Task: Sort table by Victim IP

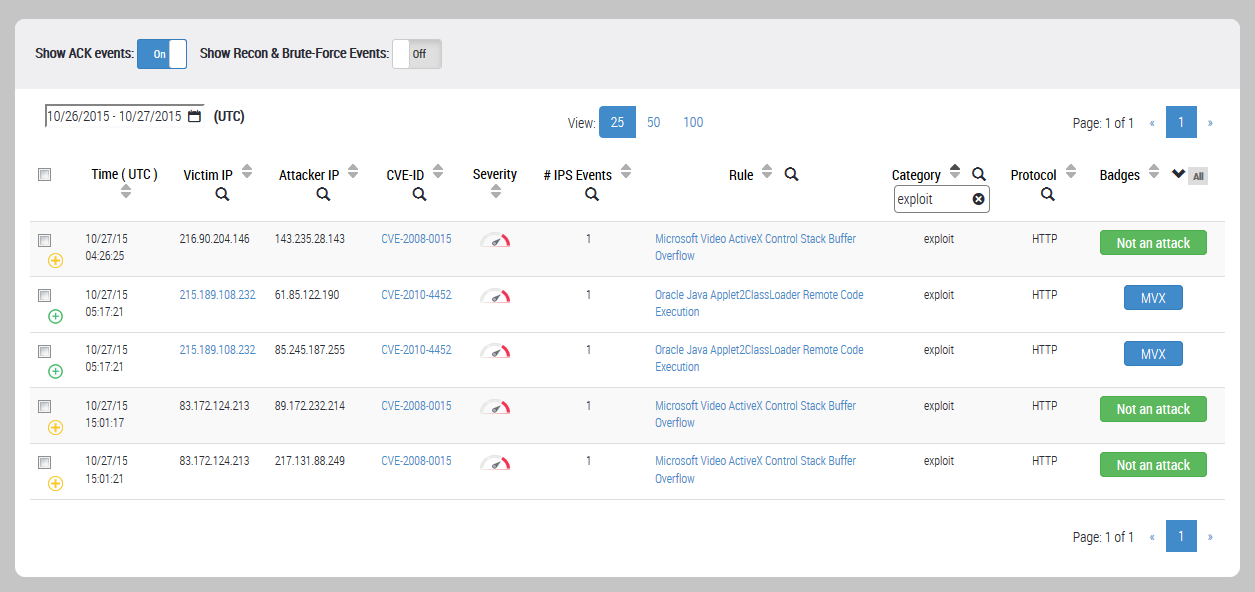Action: (247, 171)
